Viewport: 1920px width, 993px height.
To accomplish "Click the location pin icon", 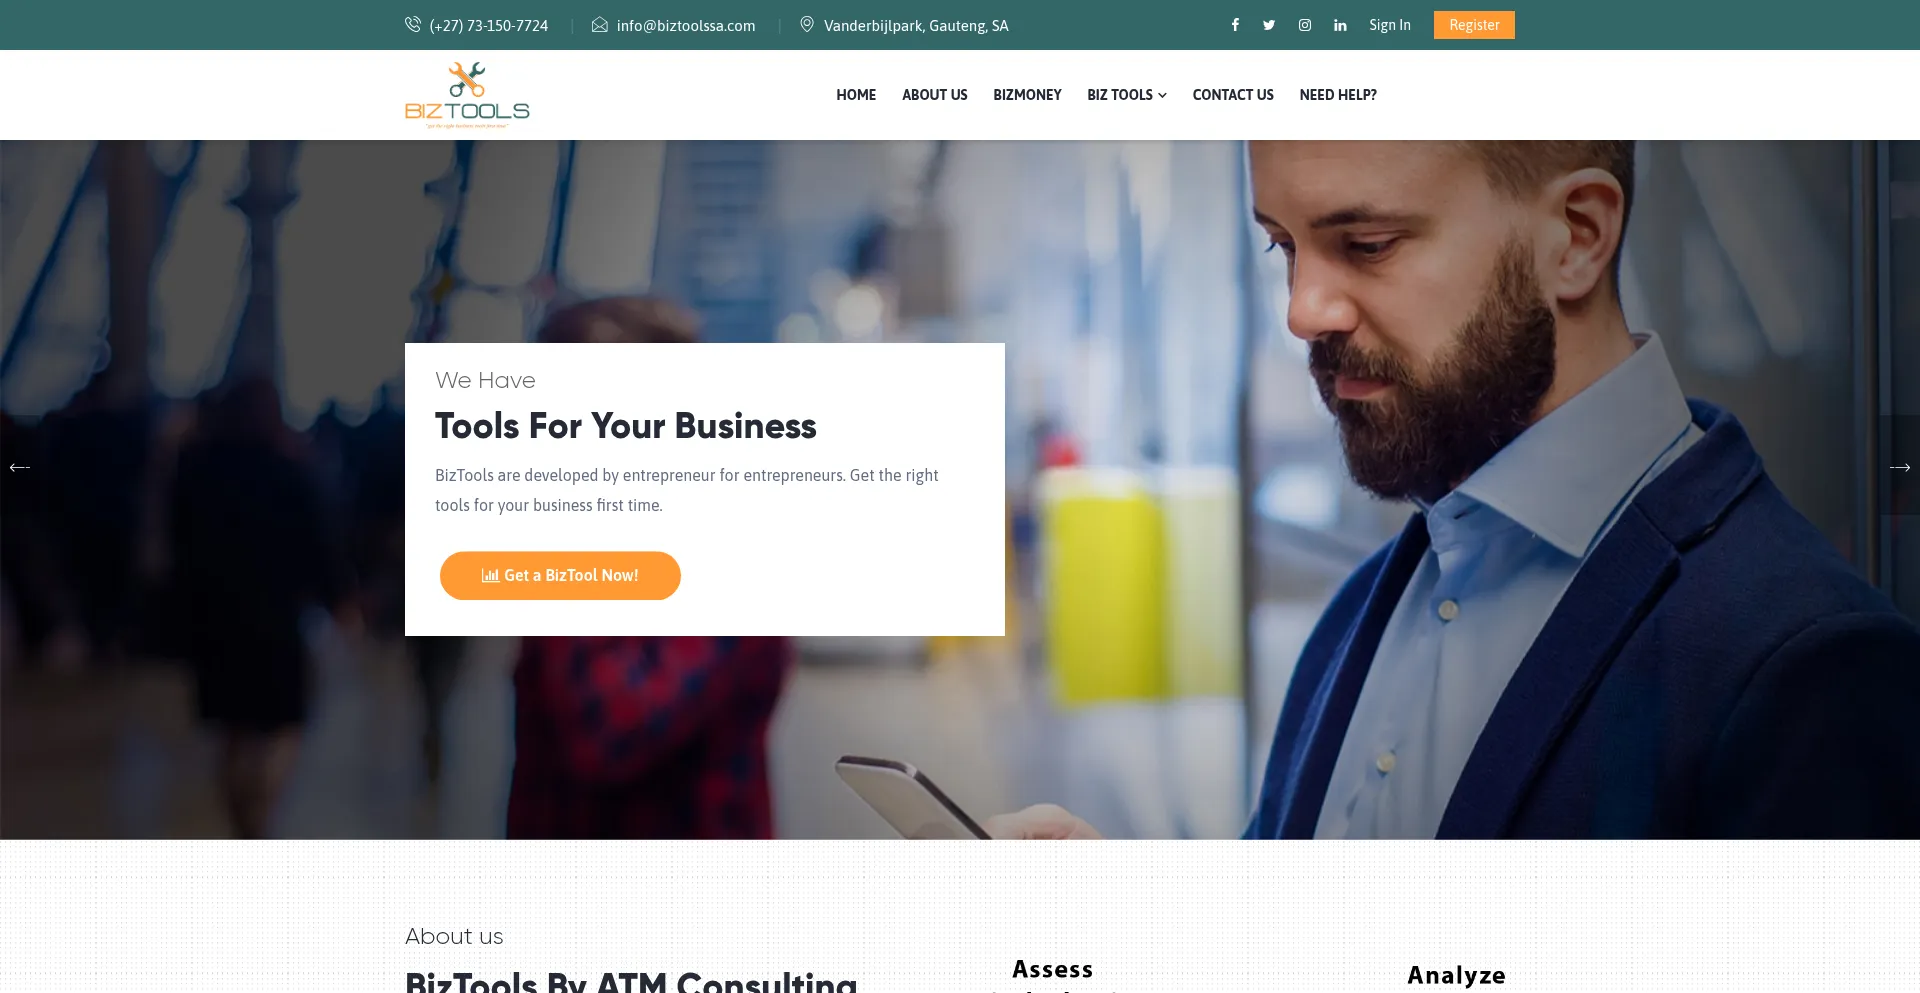I will coord(807,24).
